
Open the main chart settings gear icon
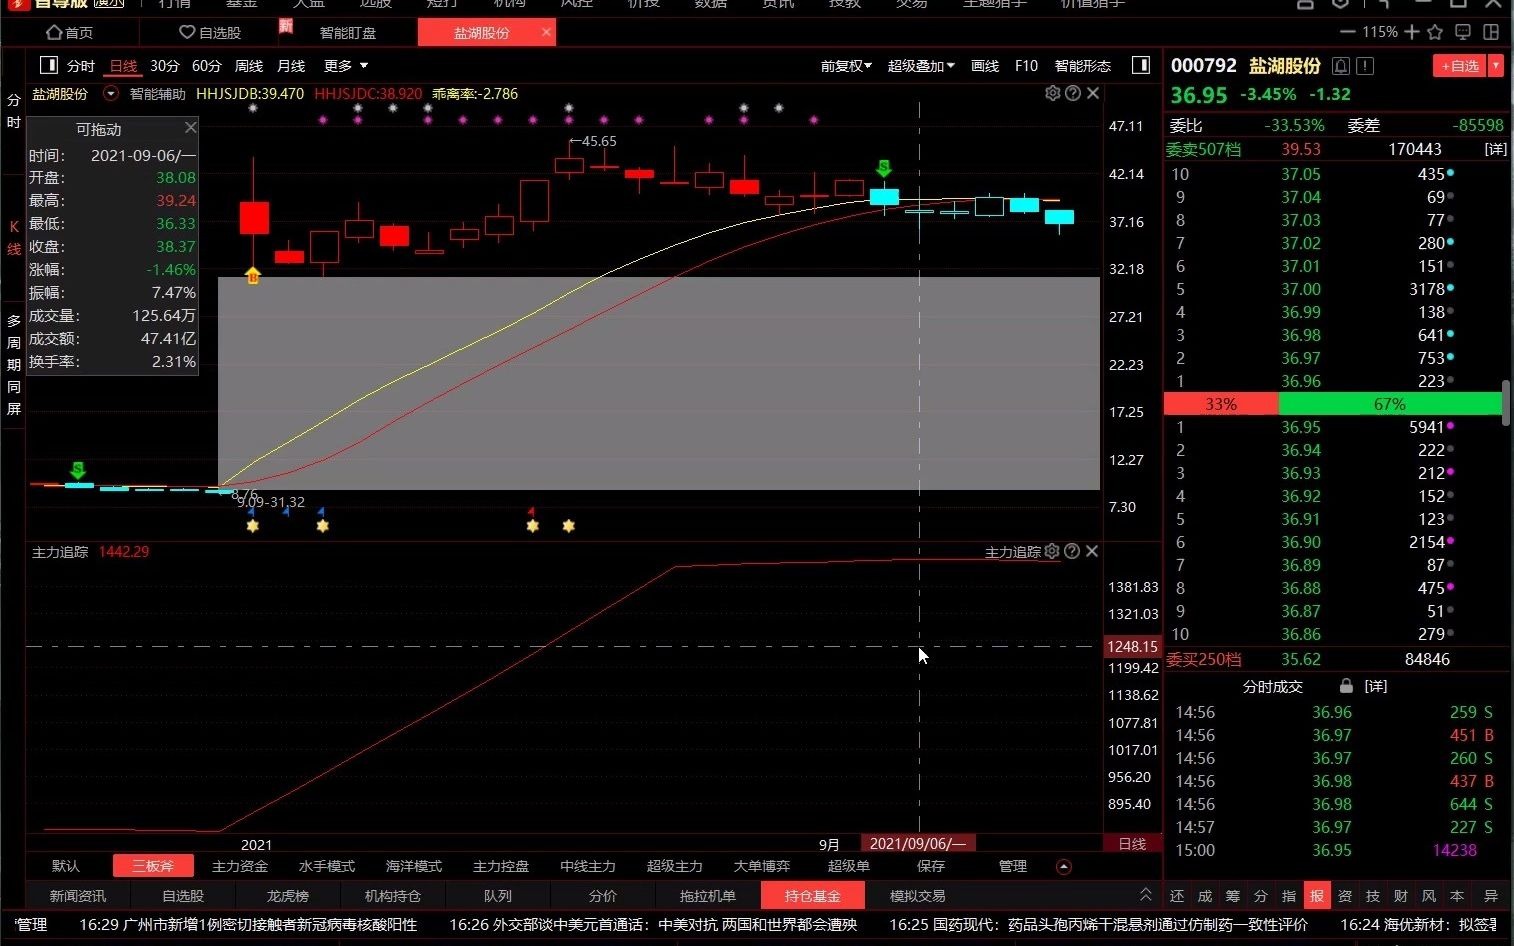[1053, 93]
